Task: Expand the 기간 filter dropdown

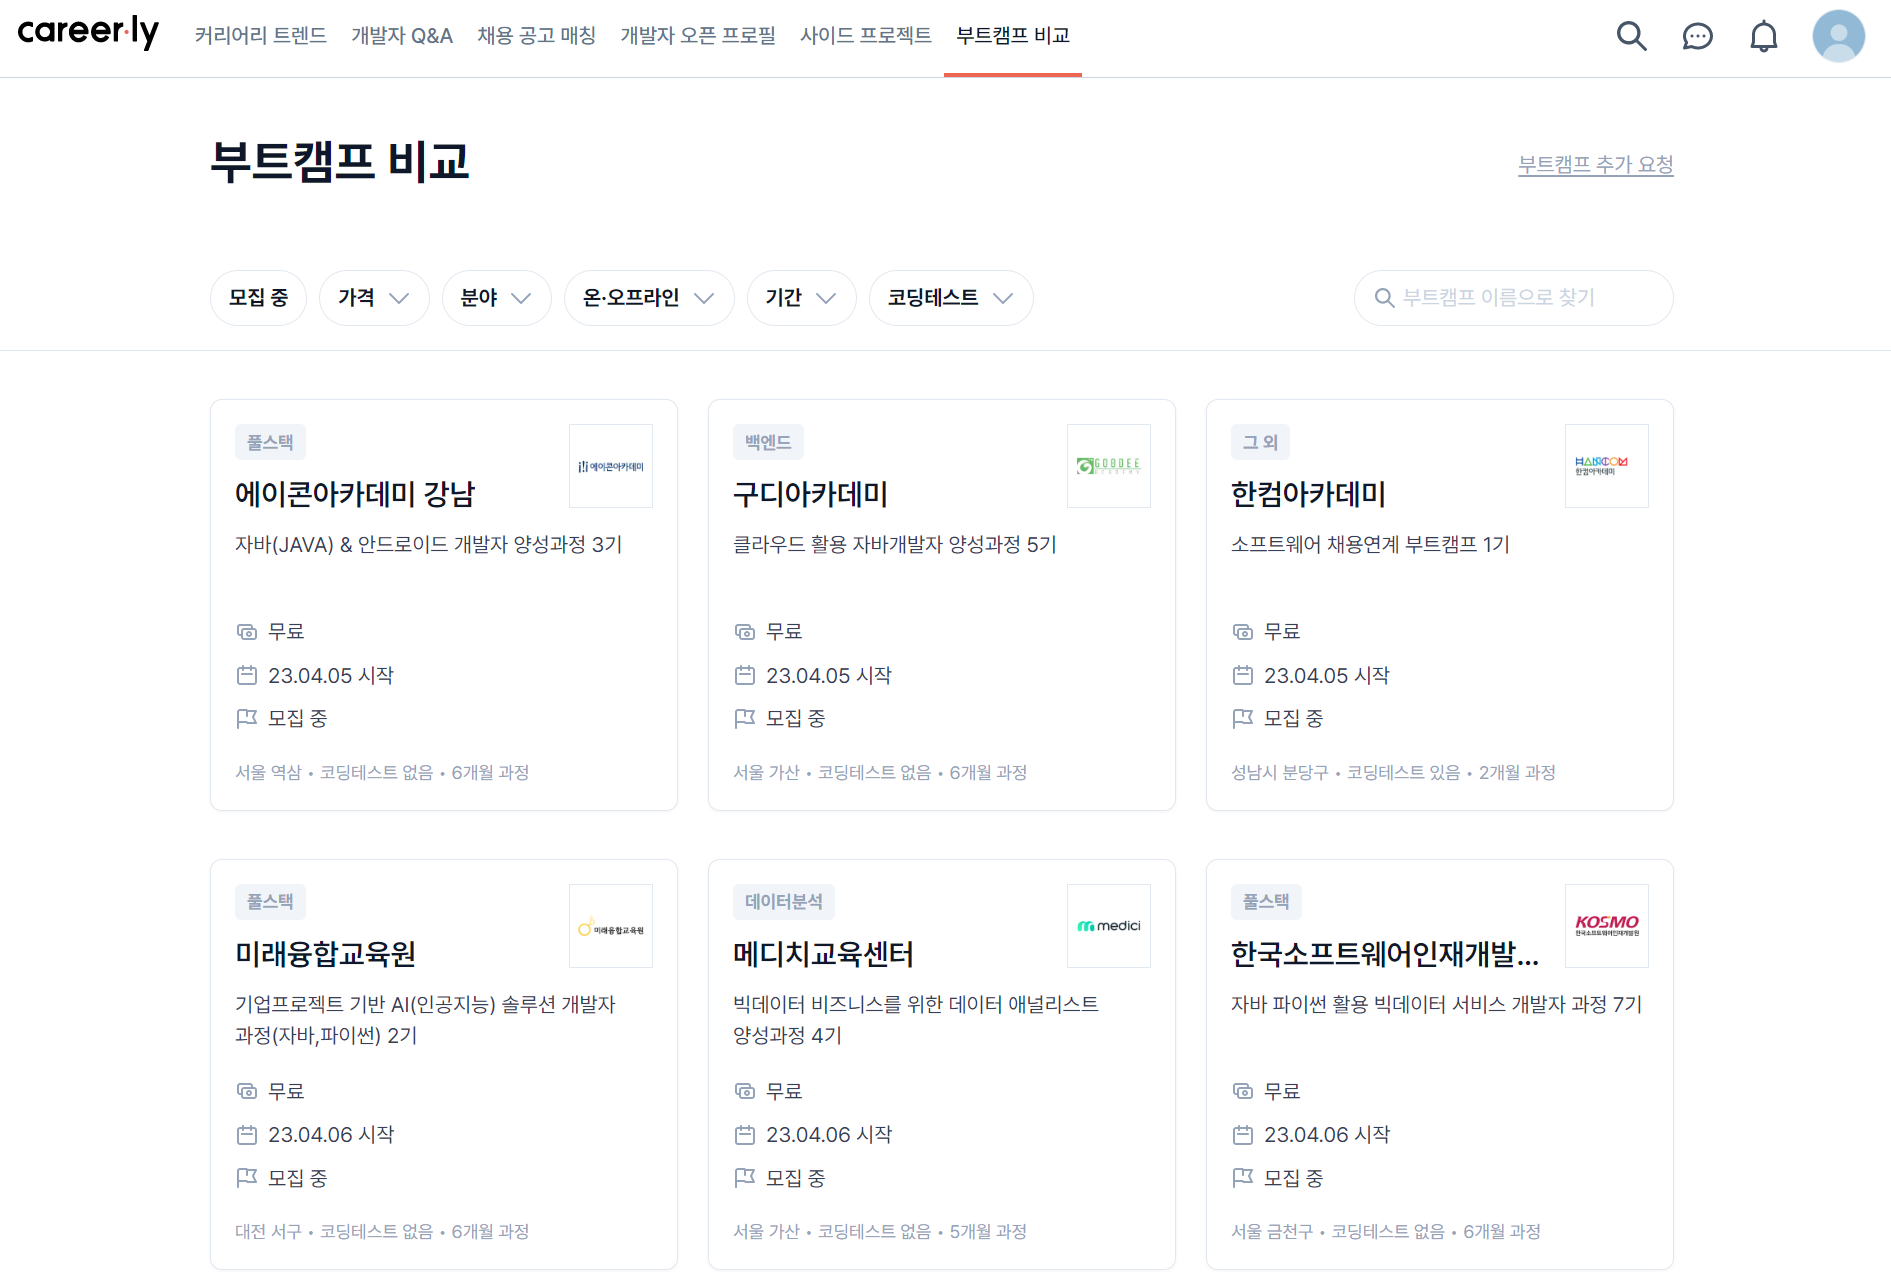Action: 801,298
